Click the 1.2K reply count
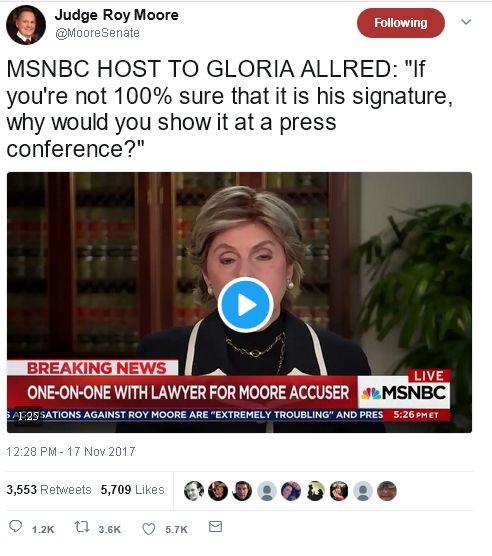 (43, 529)
